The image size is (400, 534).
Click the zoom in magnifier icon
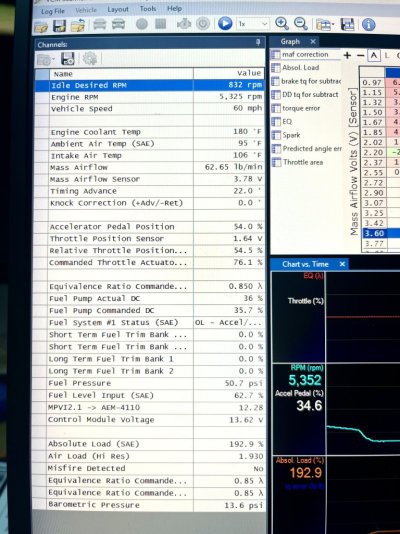282,23
